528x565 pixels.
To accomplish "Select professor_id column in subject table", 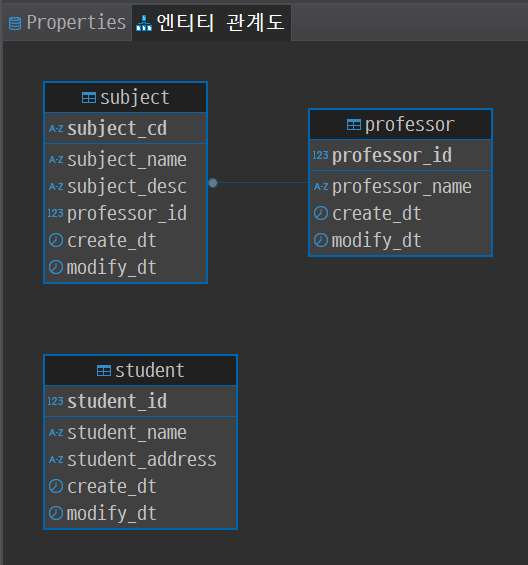I will 125,213.
